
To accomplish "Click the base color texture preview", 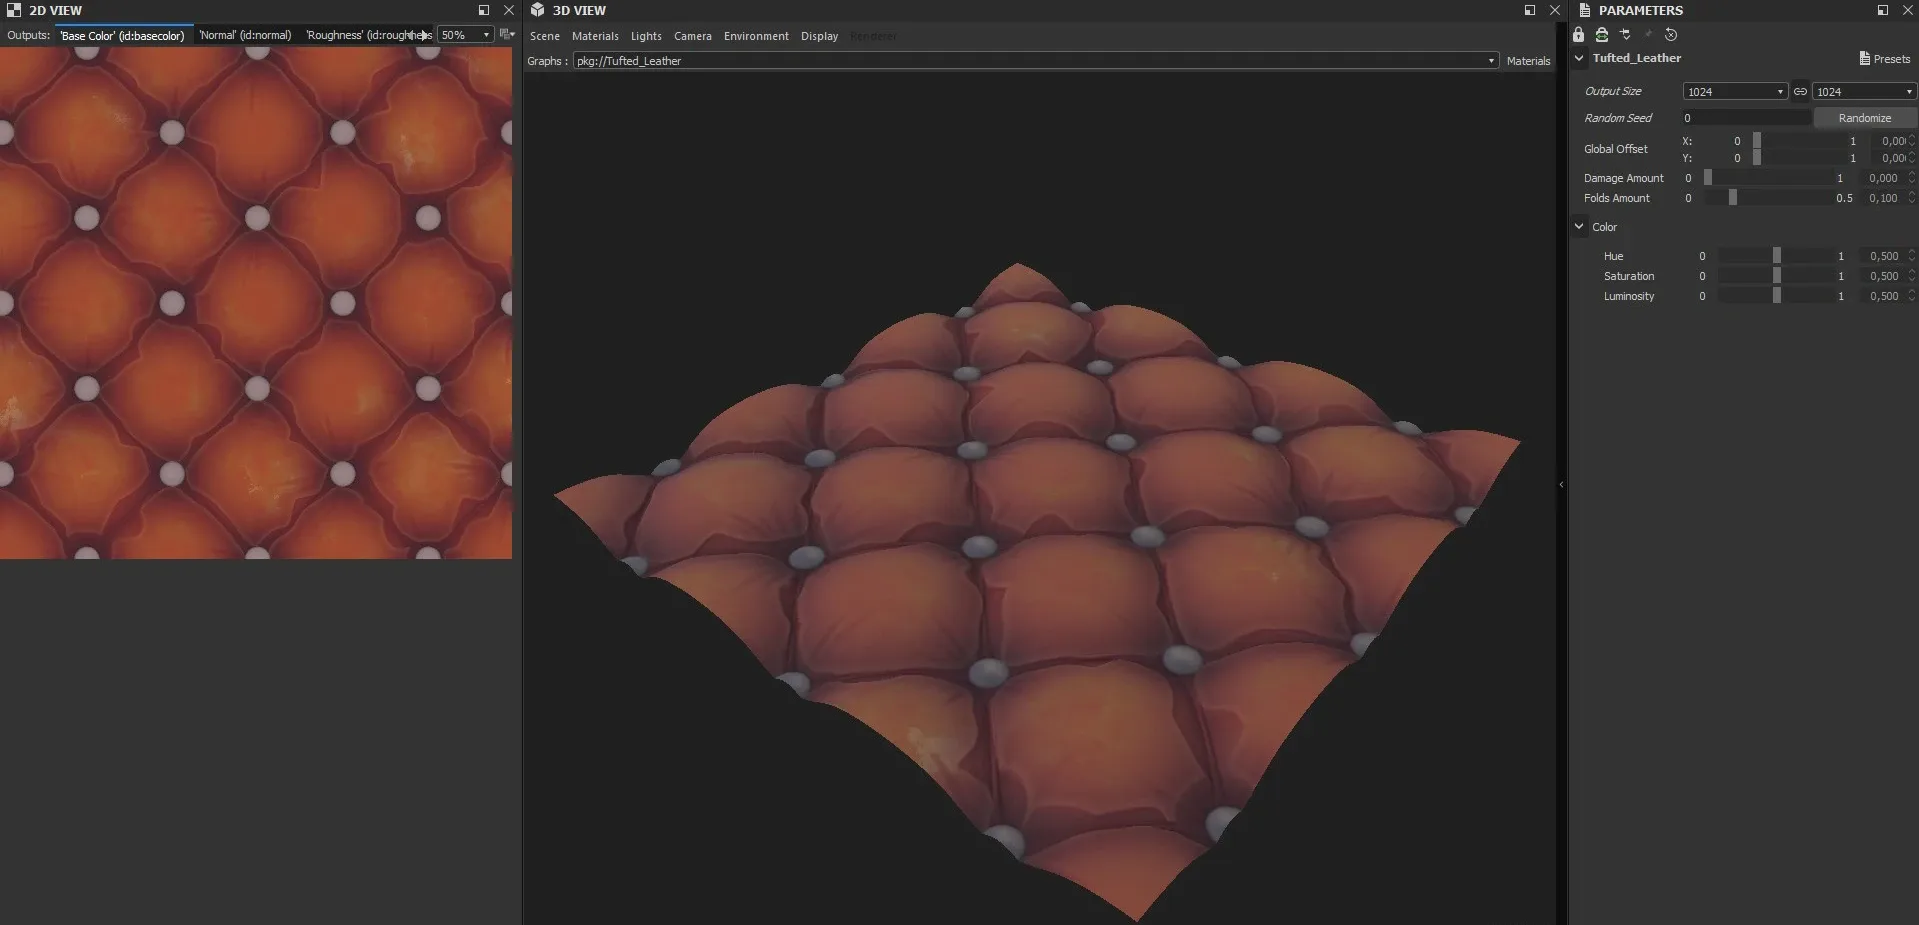I will [256, 303].
